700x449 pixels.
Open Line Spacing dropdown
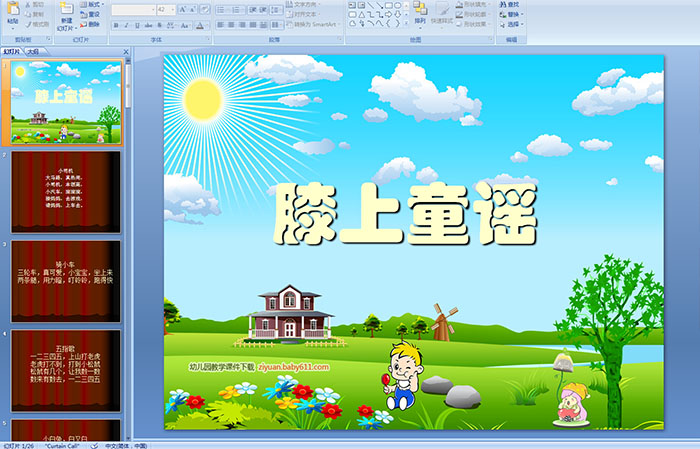click(x=277, y=10)
